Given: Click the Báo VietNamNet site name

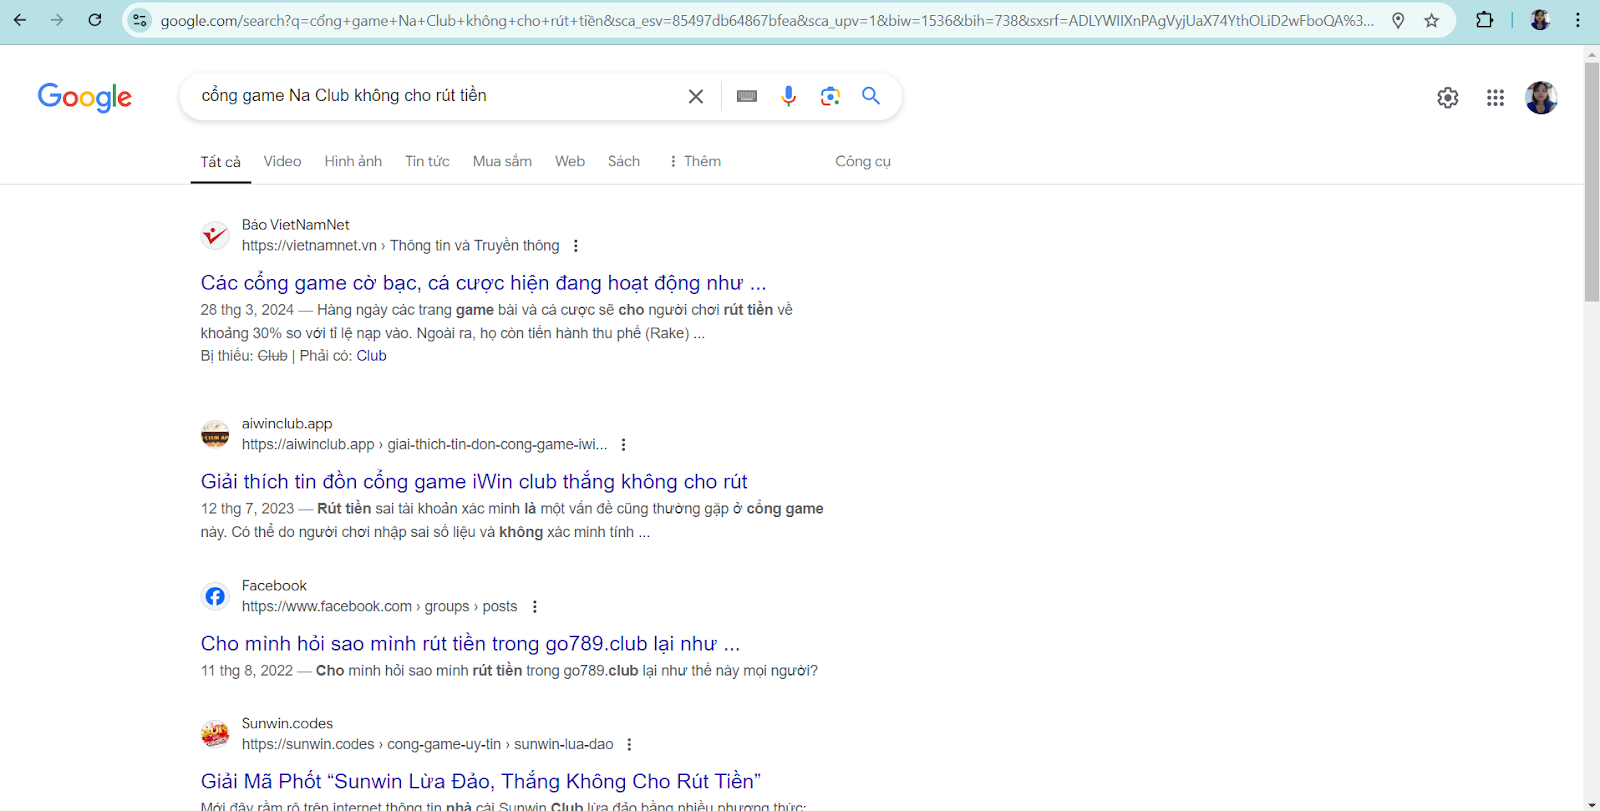Looking at the screenshot, I should (295, 225).
